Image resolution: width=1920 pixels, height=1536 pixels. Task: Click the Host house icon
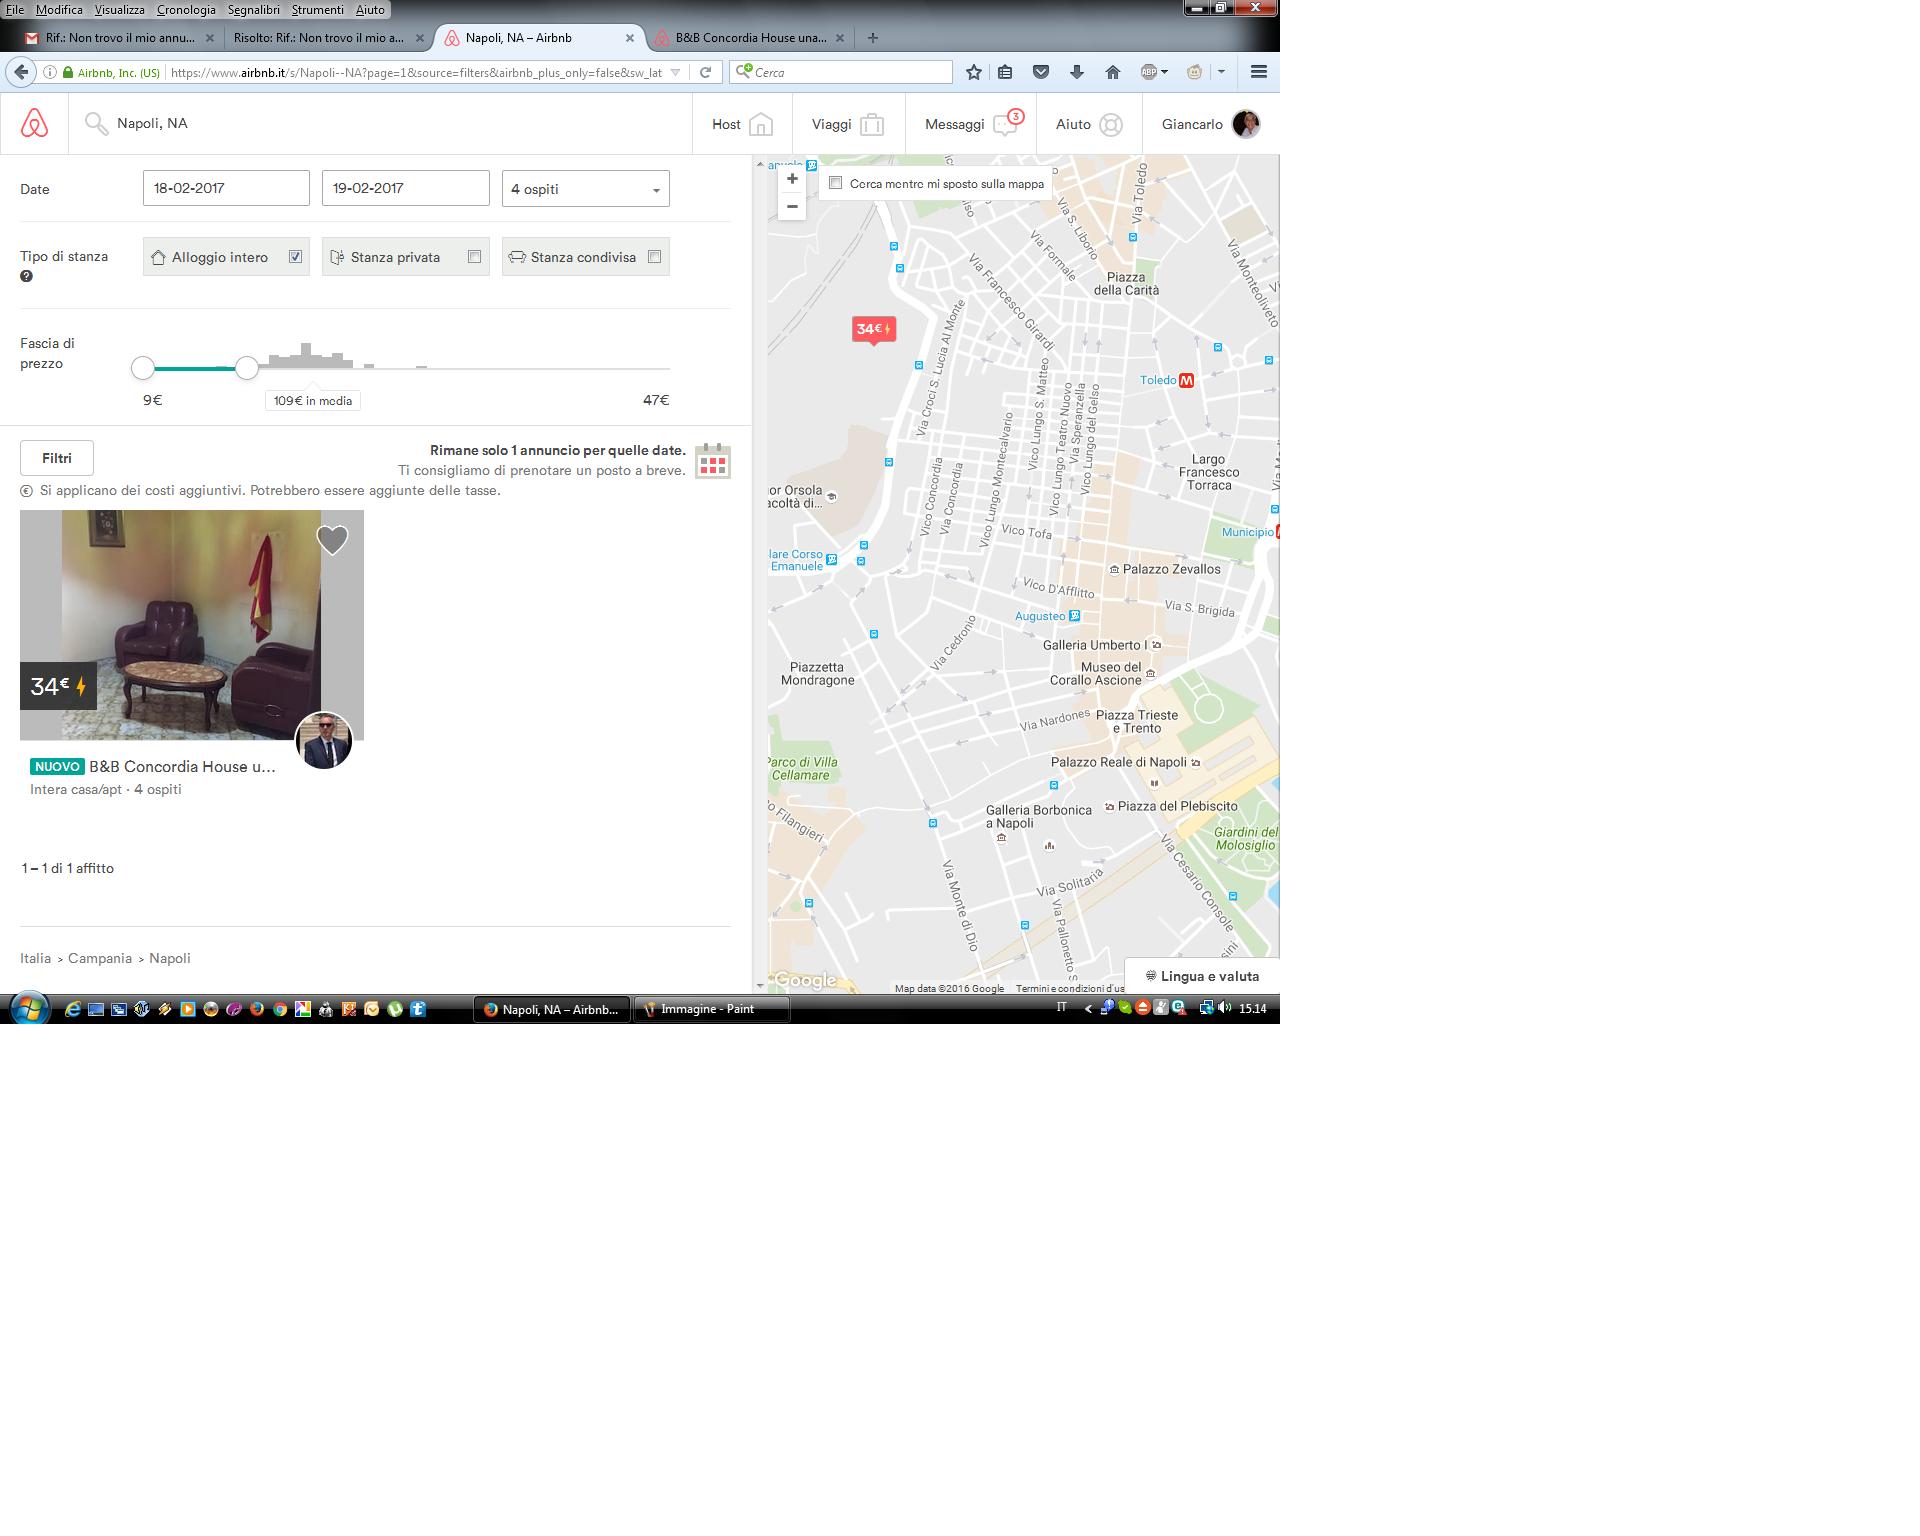click(761, 124)
